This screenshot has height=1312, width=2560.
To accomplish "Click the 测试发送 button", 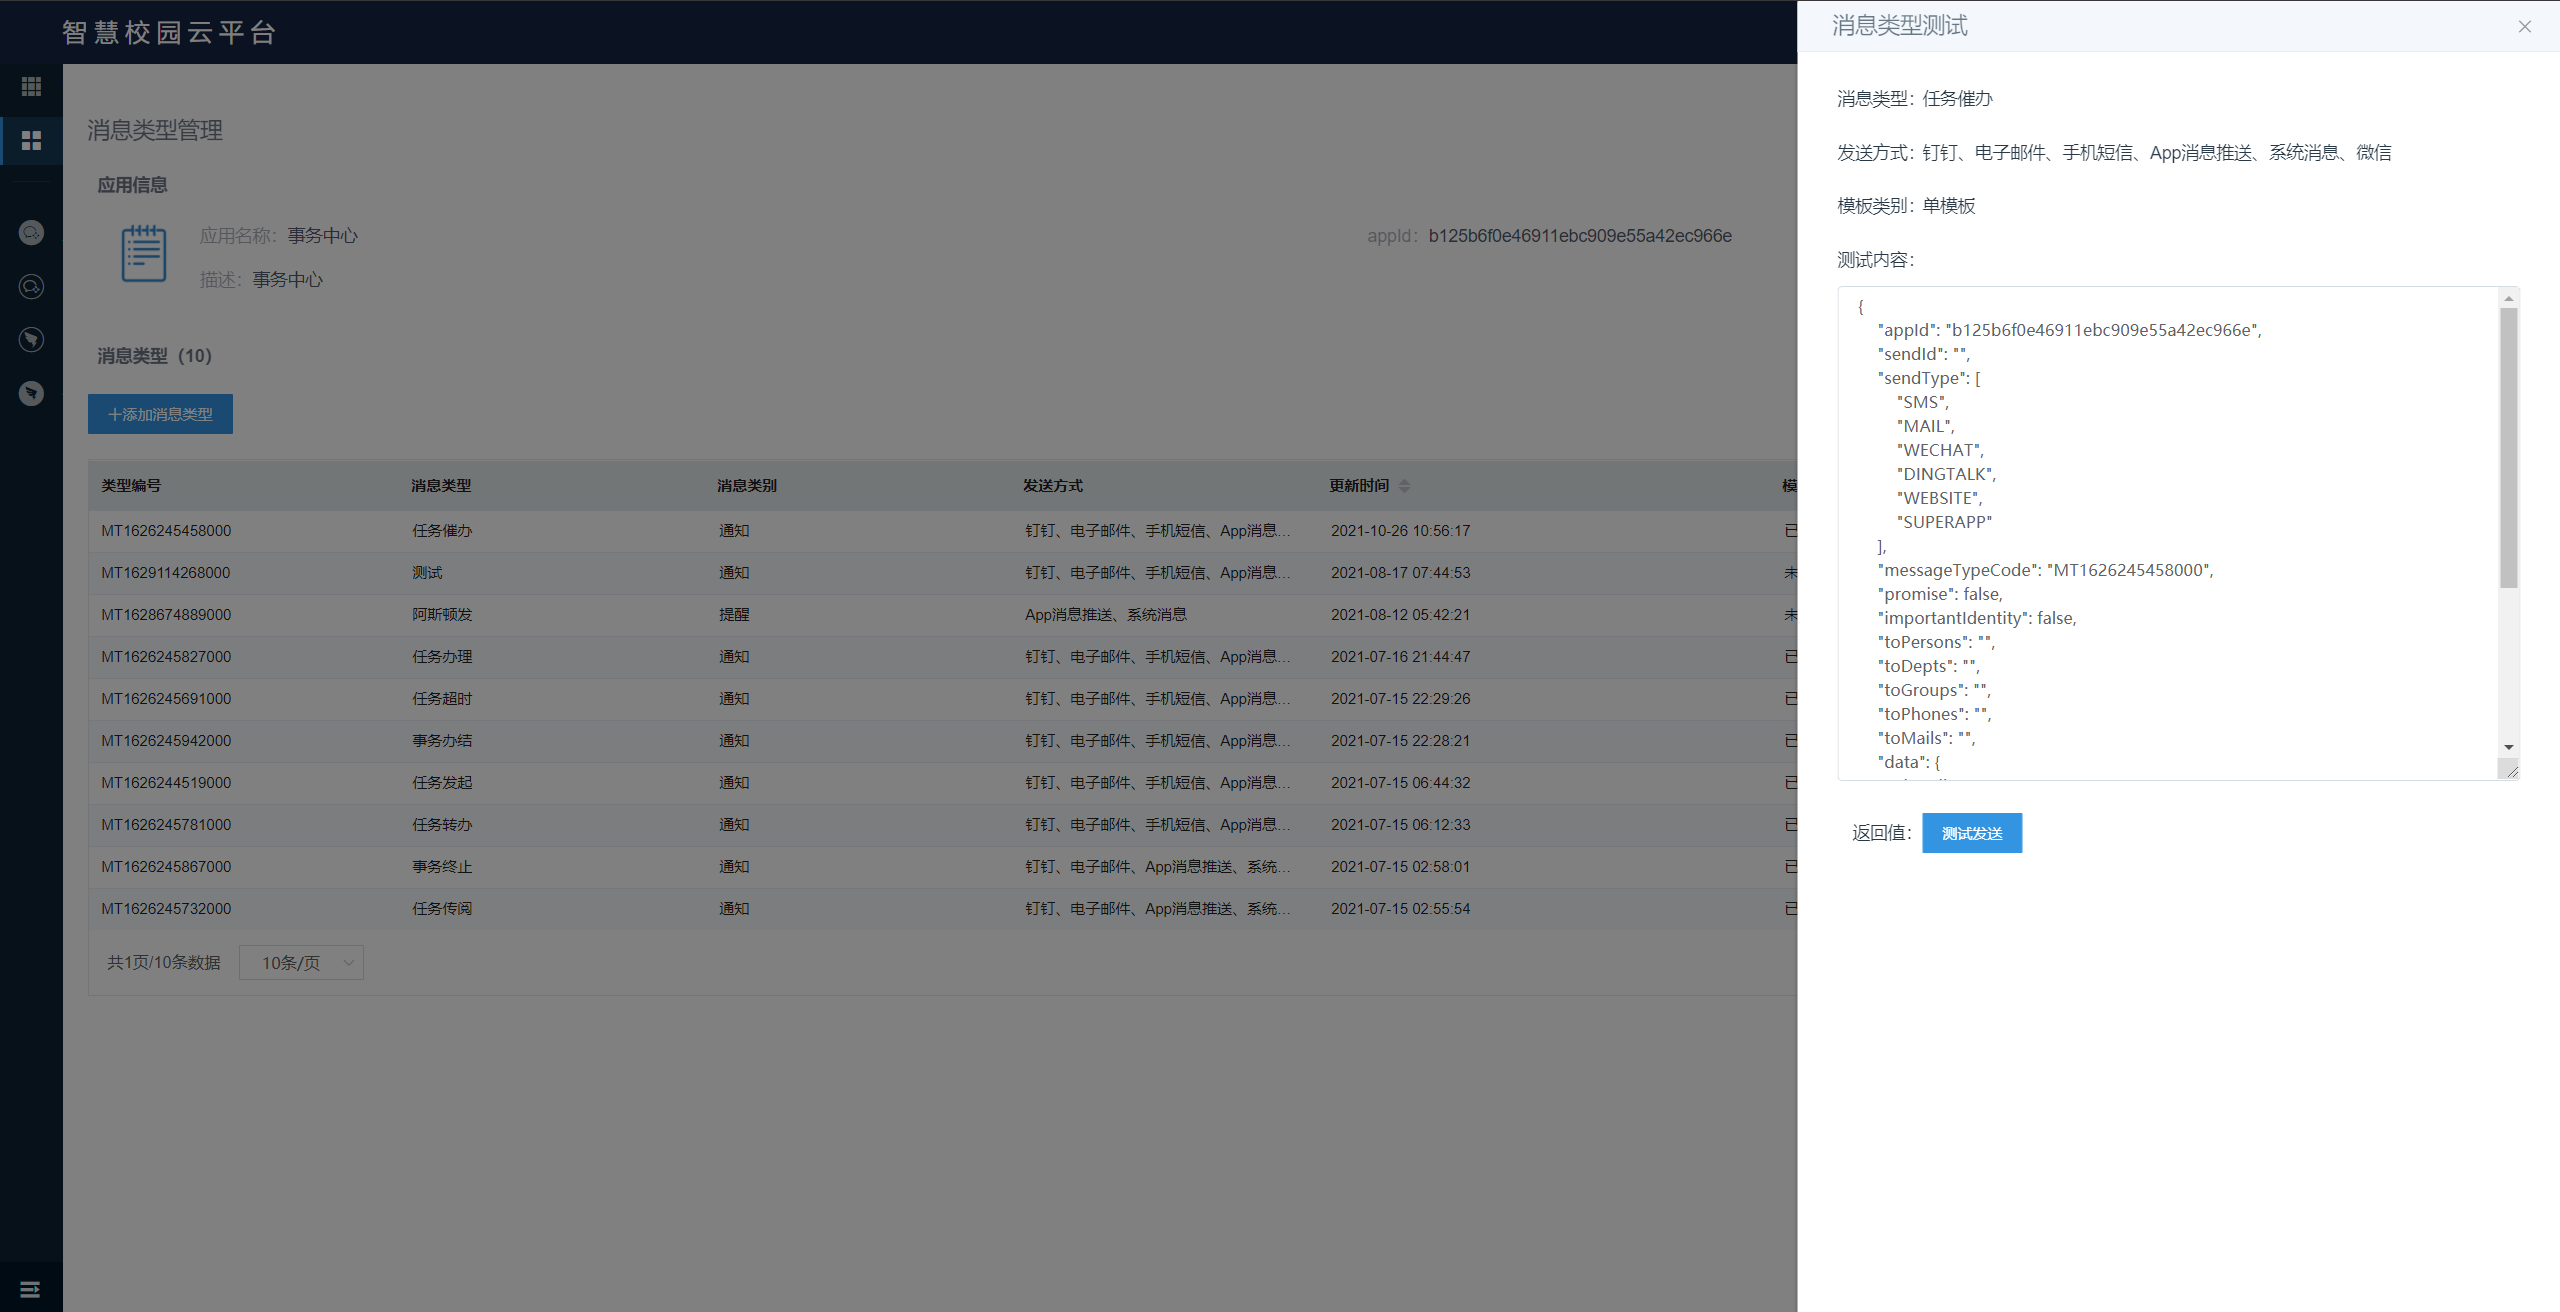I will 1971,833.
